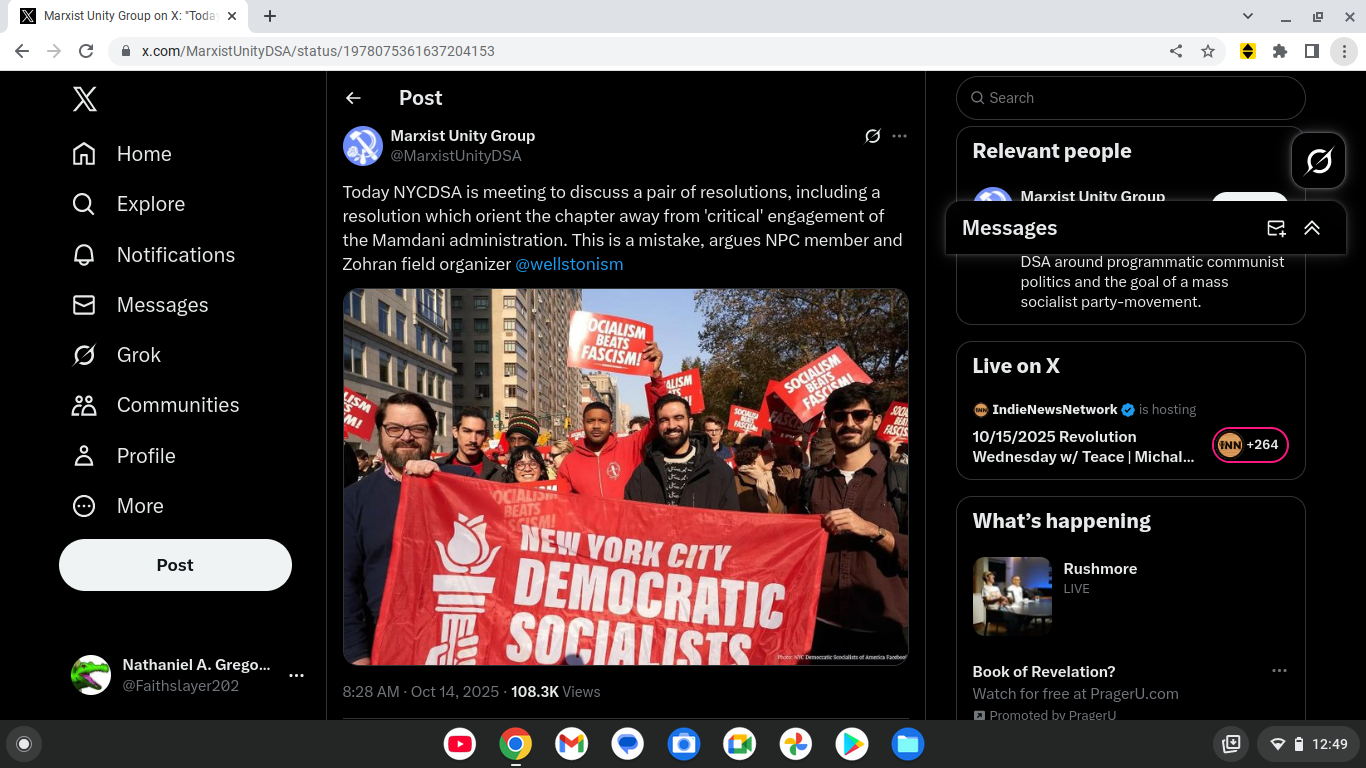Screen dimensions: 1366x768
Task: Open Messages in the left sidebar
Action: [140, 305]
